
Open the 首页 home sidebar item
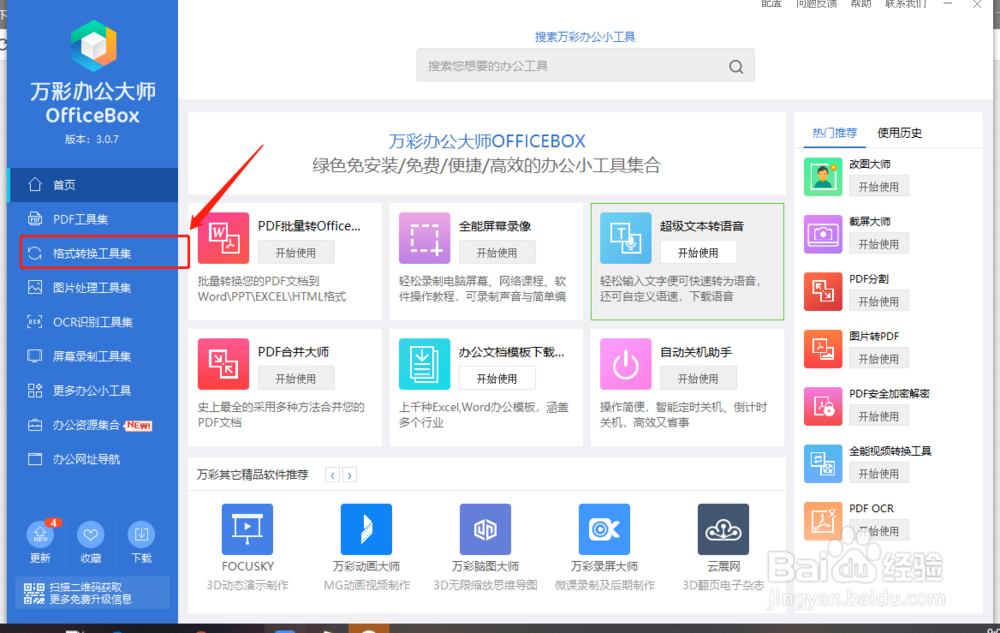tap(93, 185)
